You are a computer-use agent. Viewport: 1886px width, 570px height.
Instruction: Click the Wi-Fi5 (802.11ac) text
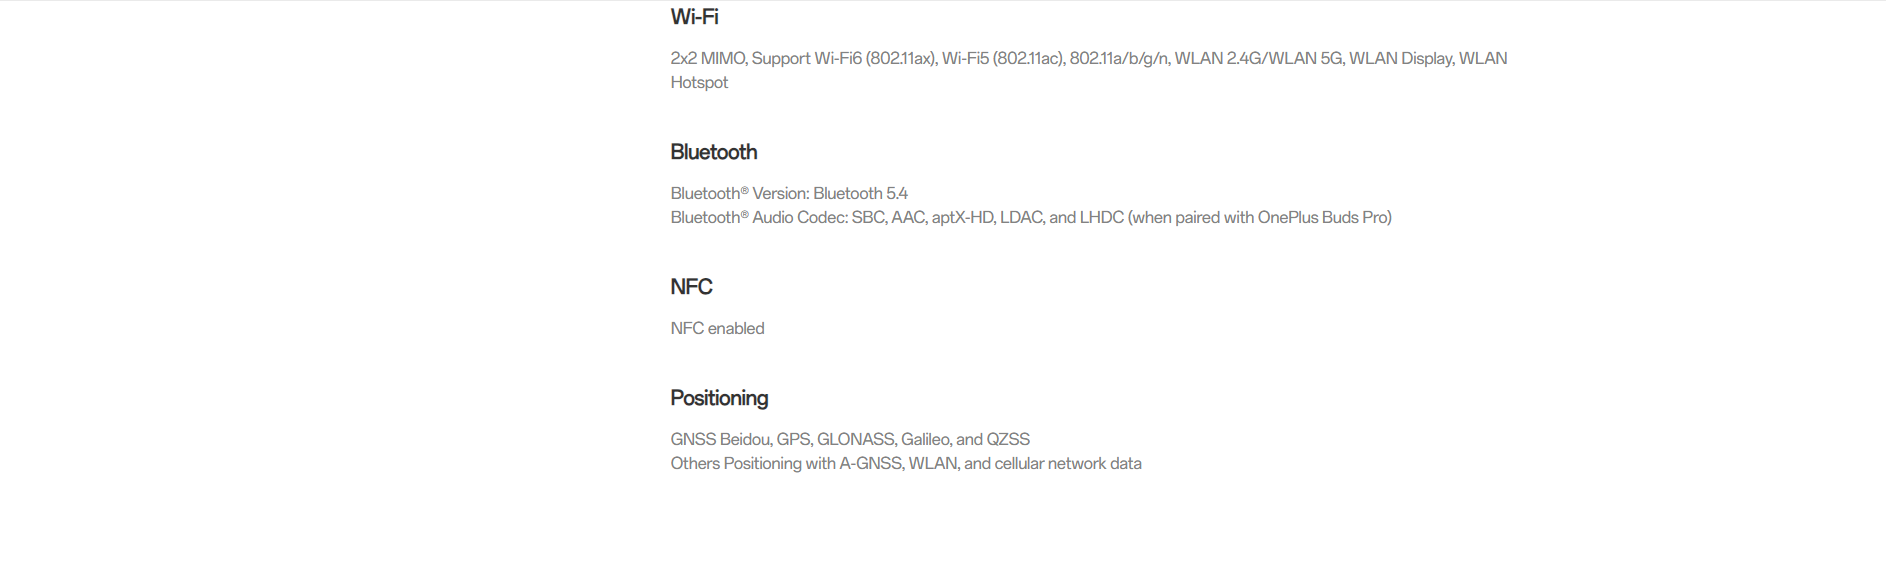pos(1002,59)
